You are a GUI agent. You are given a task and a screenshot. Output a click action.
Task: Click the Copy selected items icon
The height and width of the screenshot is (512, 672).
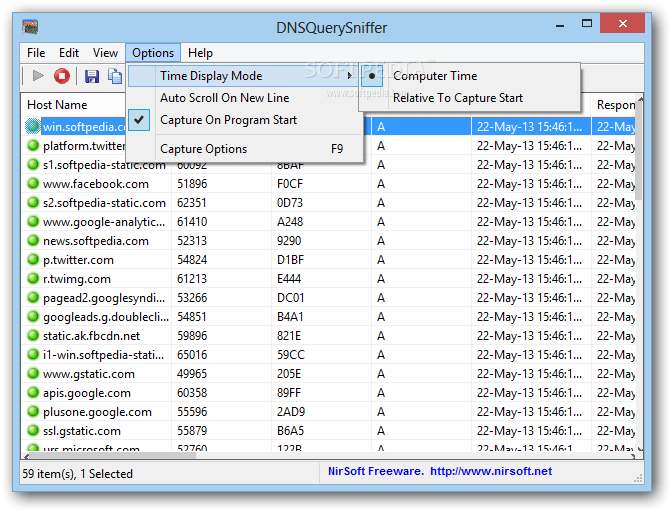pos(114,76)
